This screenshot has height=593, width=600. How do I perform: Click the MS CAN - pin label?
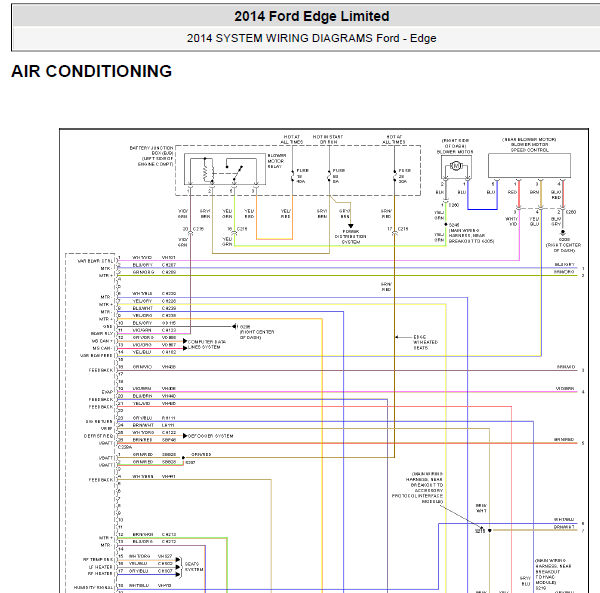(x=102, y=348)
